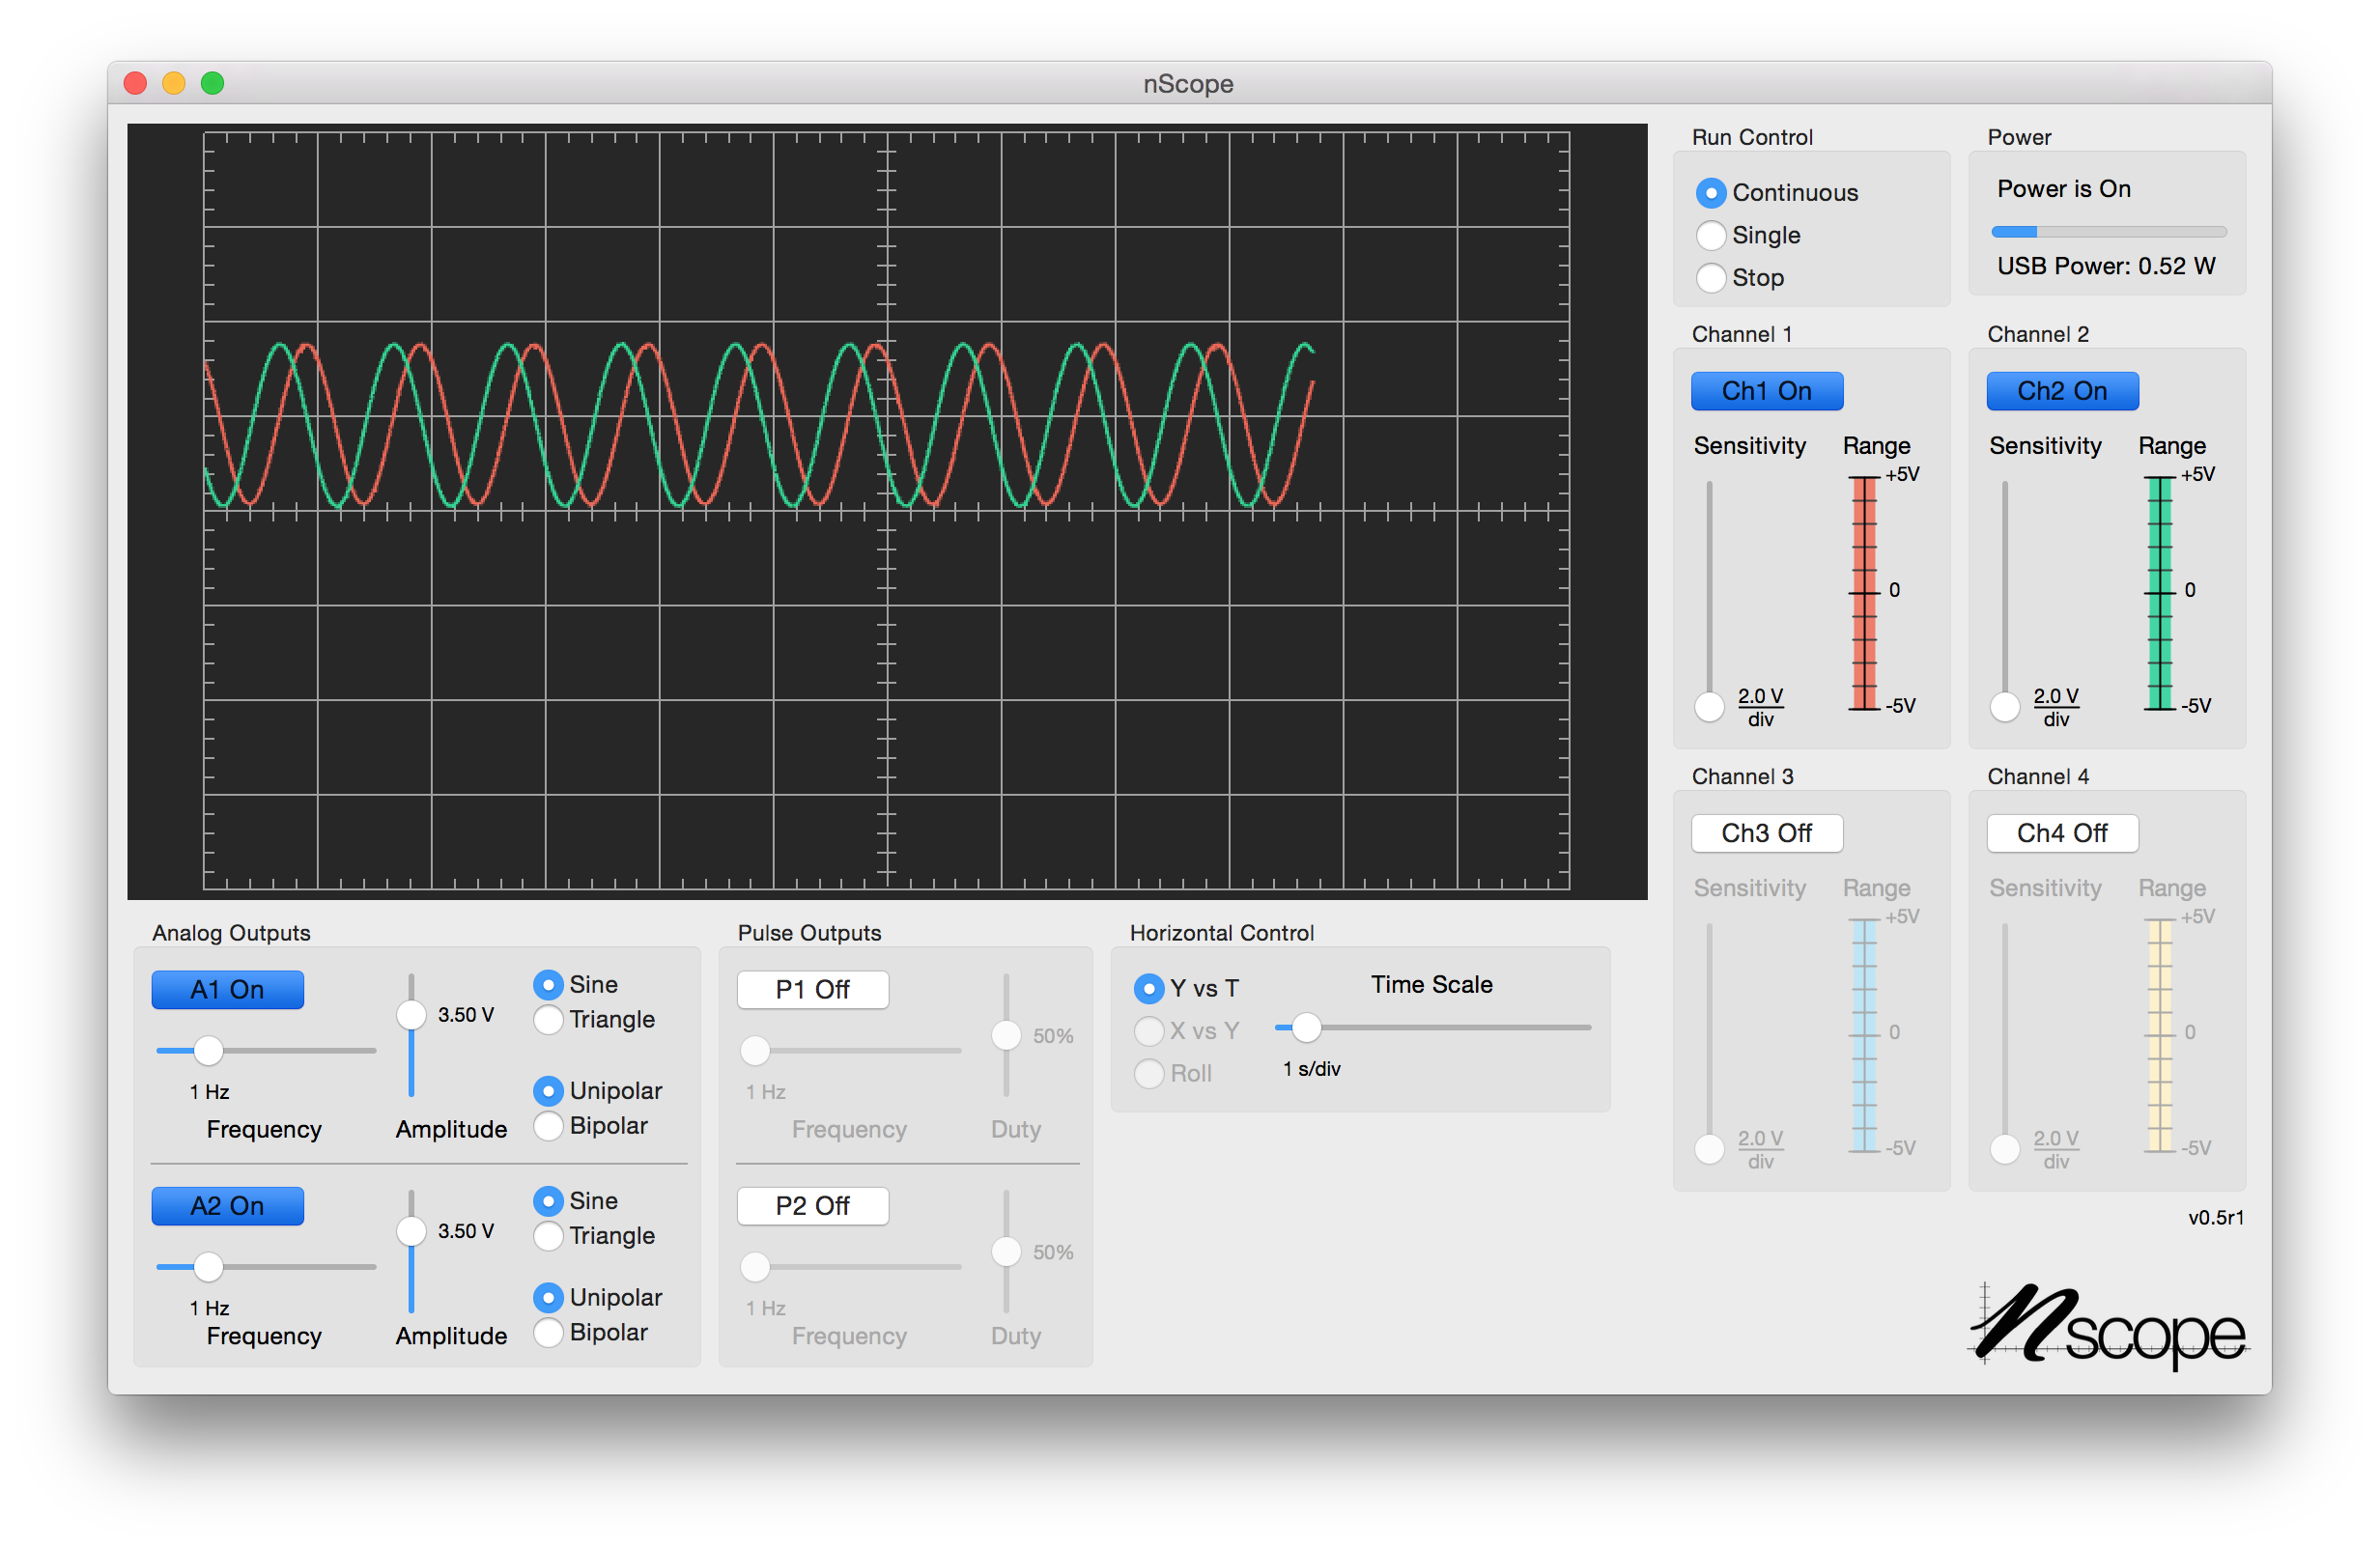This screenshot has width=2380, height=1549.
Task: Click the P1 50% duty value
Action: (x=1053, y=1036)
